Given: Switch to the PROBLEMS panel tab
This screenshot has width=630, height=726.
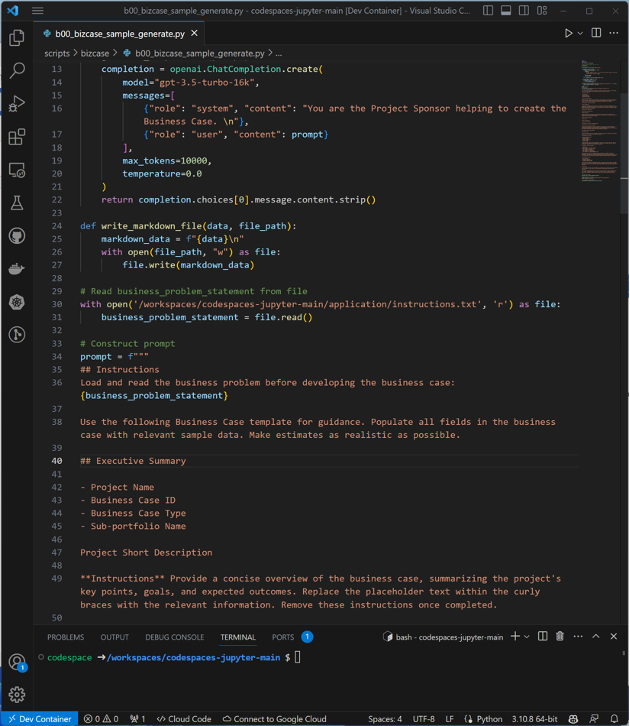Looking at the screenshot, I should tap(66, 637).
